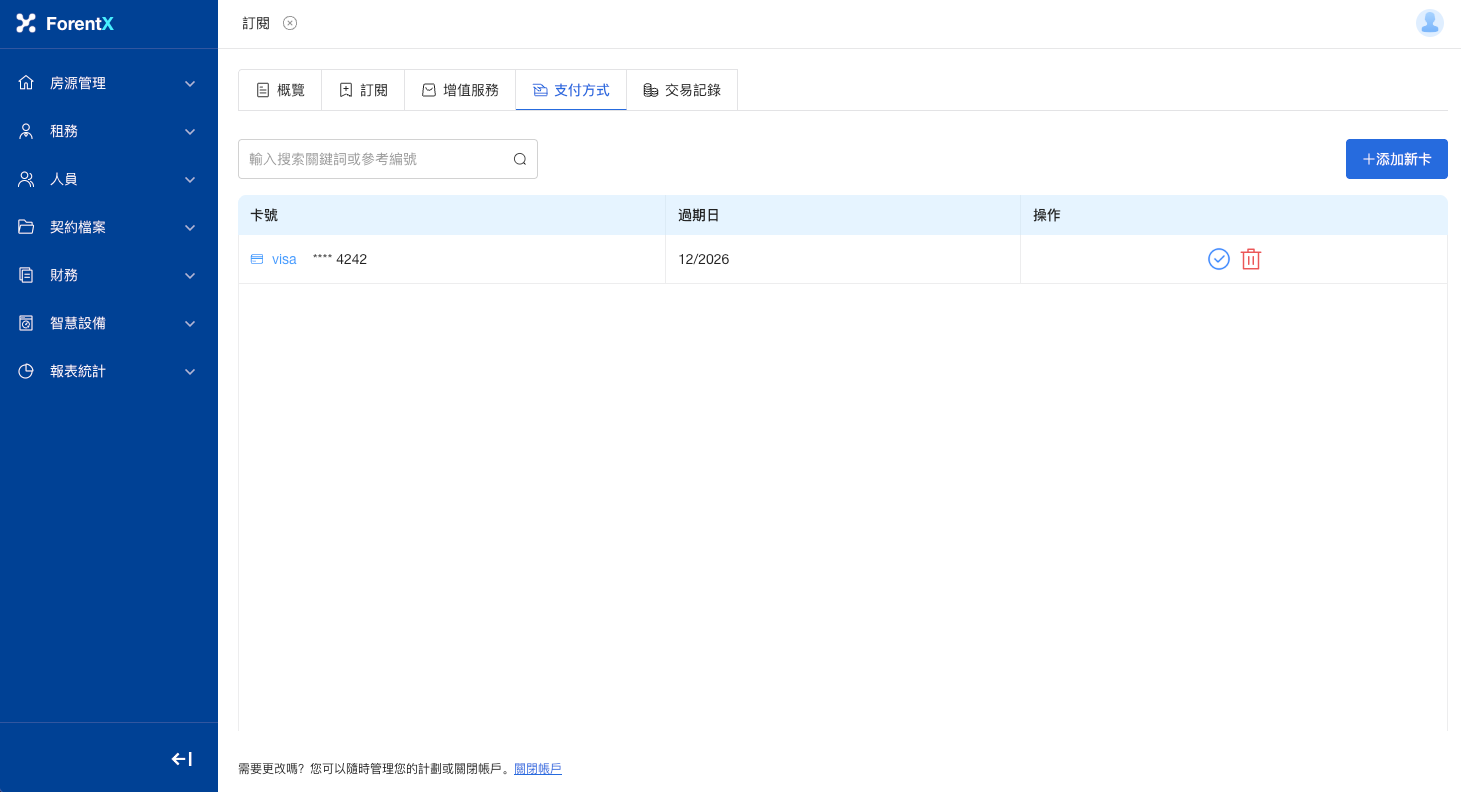
Task: Click the magnifier search icon
Action: tap(519, 159)
